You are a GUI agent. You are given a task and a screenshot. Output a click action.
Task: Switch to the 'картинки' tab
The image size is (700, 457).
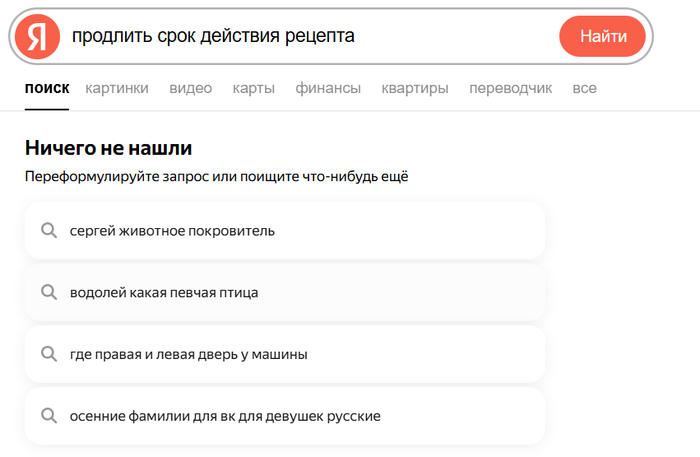click(117, 88)
